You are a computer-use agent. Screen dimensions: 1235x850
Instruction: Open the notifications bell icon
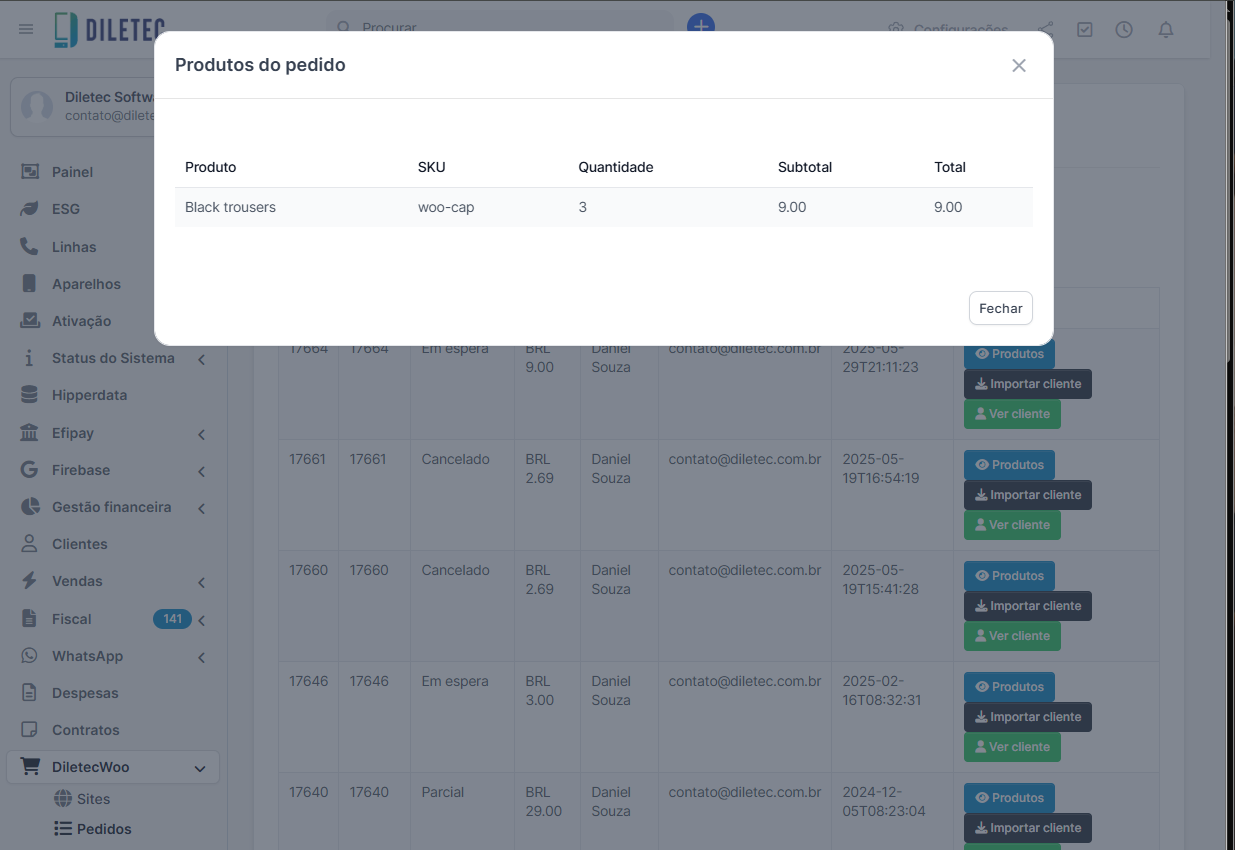[x=1165, y=29]
